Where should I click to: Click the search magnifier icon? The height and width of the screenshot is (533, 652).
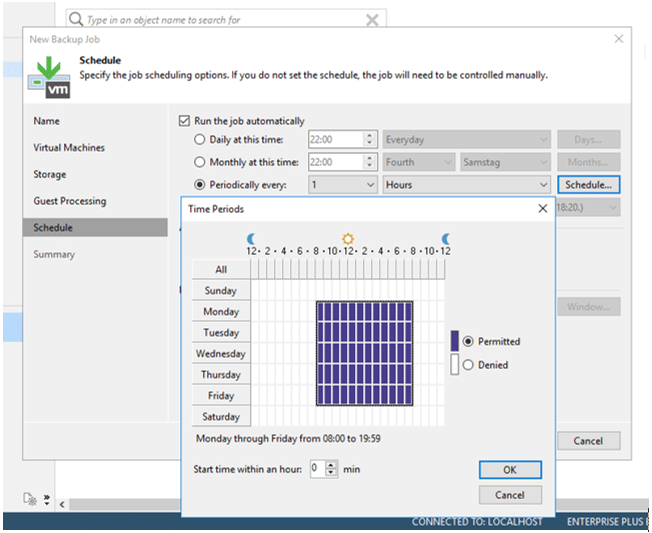[x=76, y=19]
